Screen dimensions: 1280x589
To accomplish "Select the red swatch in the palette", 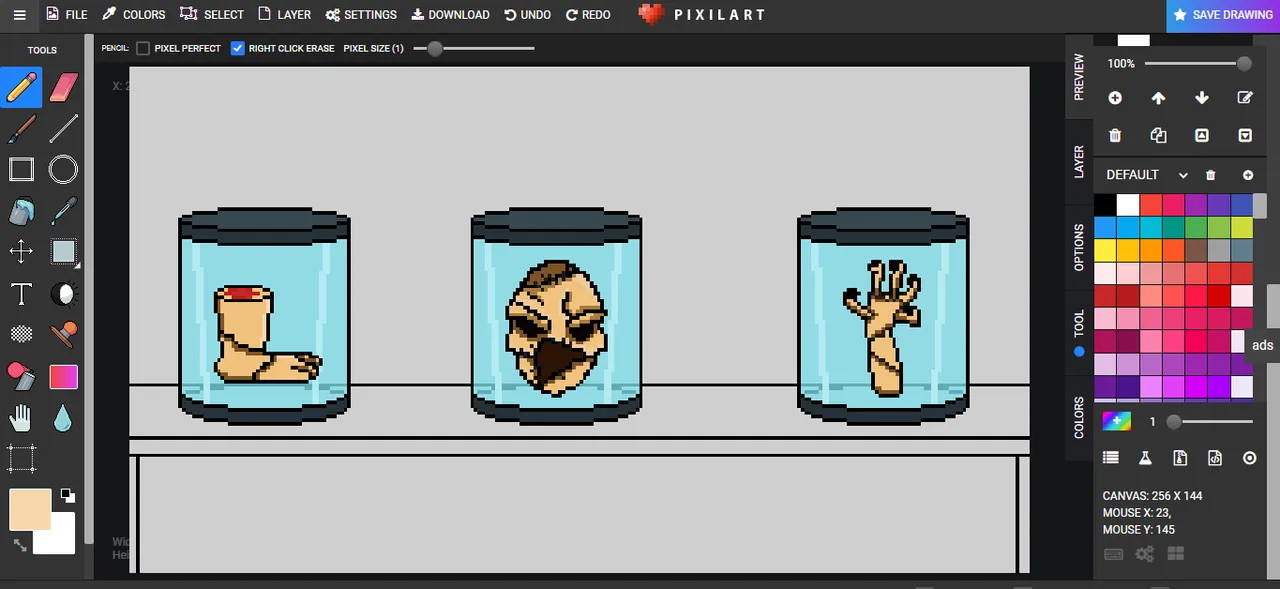I will [1152, 204].
